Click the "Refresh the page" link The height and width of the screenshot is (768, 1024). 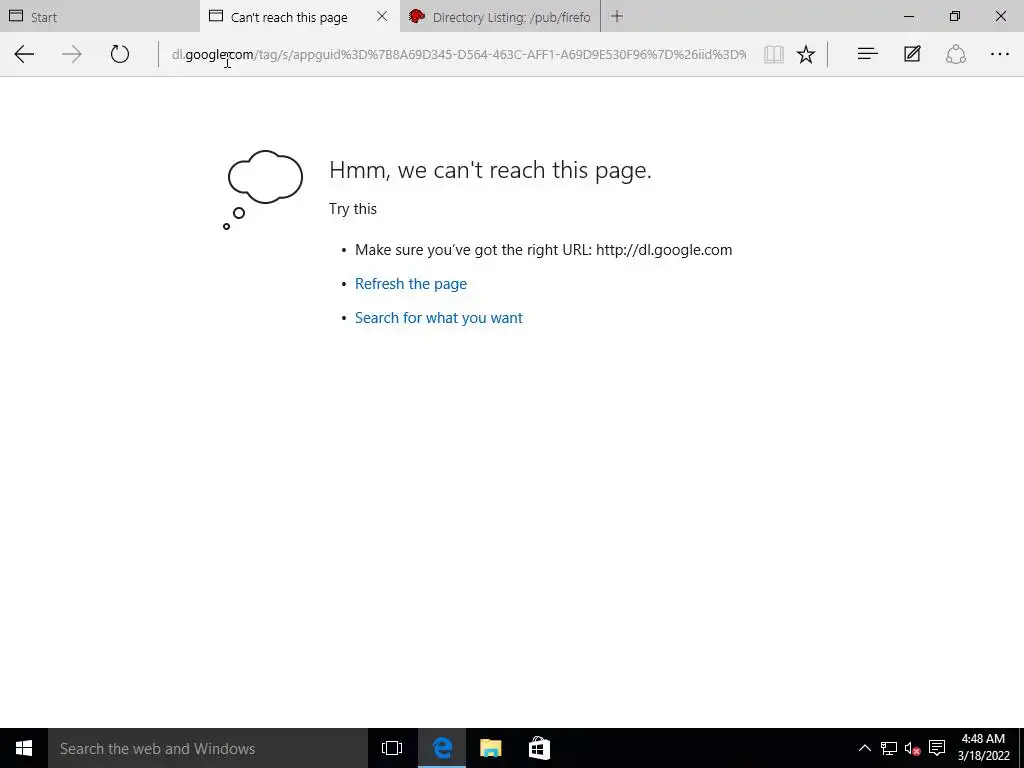coord(411,284)
